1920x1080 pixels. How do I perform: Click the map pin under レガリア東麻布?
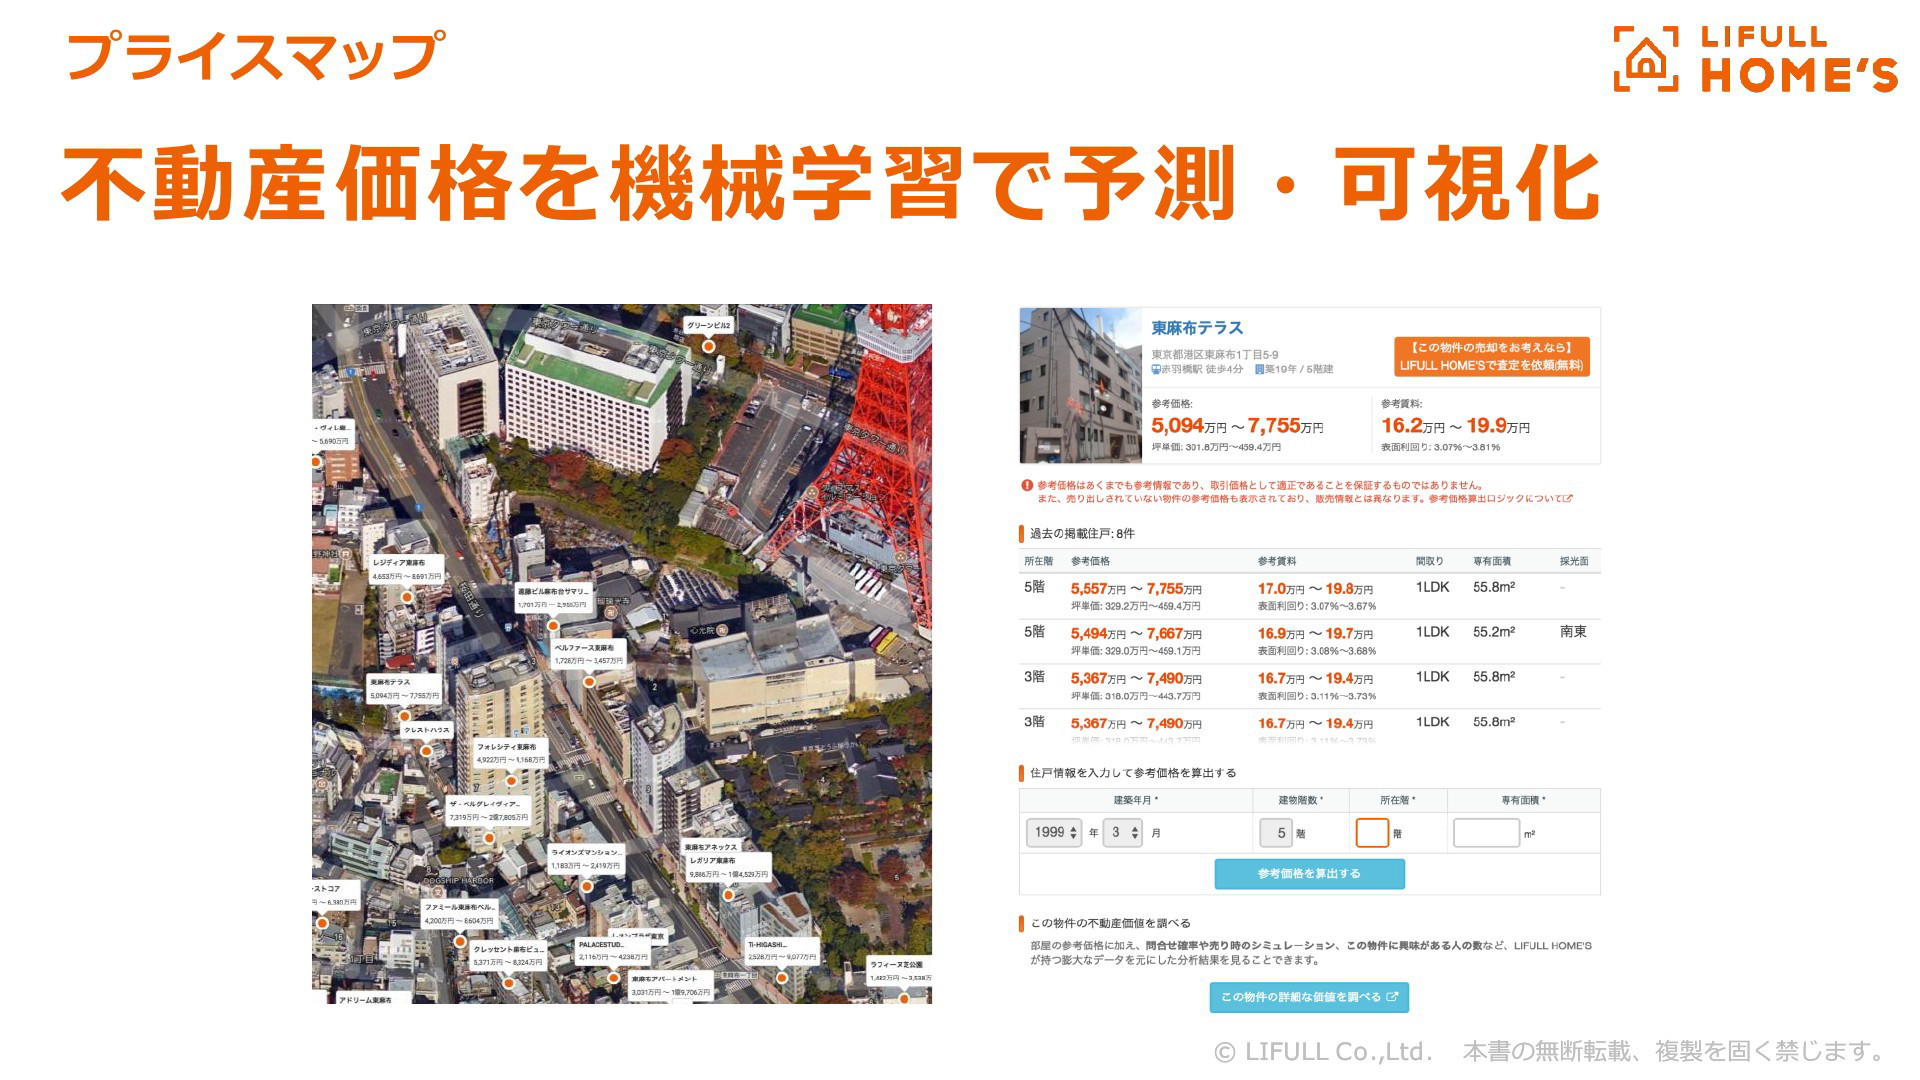(x=728, y=895)
